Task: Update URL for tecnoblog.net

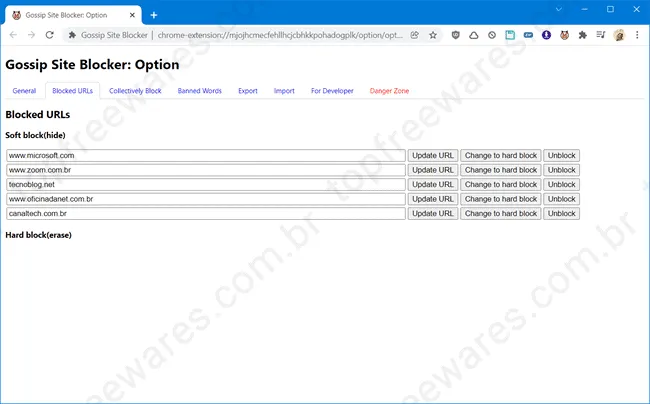Action: pos(433,184)
